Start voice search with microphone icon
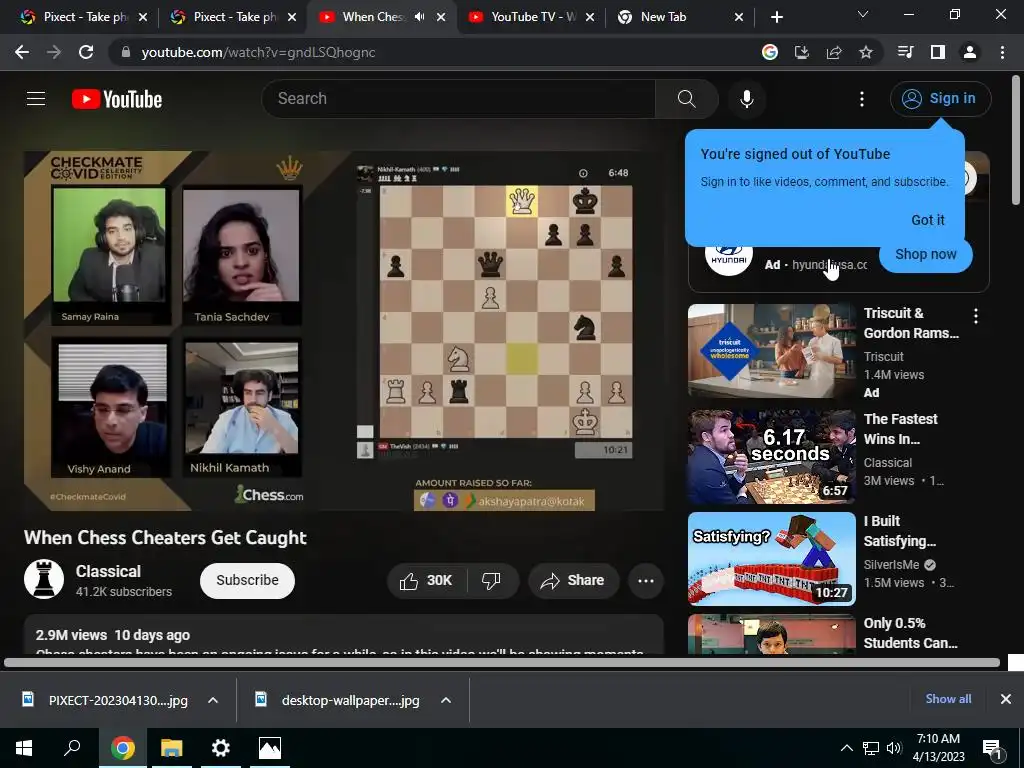 coord(746,99)
